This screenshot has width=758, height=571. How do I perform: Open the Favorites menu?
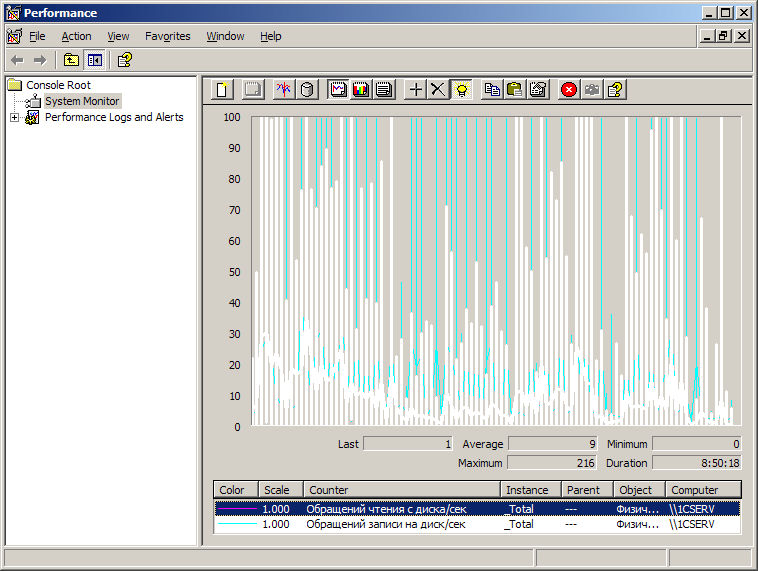167,36
